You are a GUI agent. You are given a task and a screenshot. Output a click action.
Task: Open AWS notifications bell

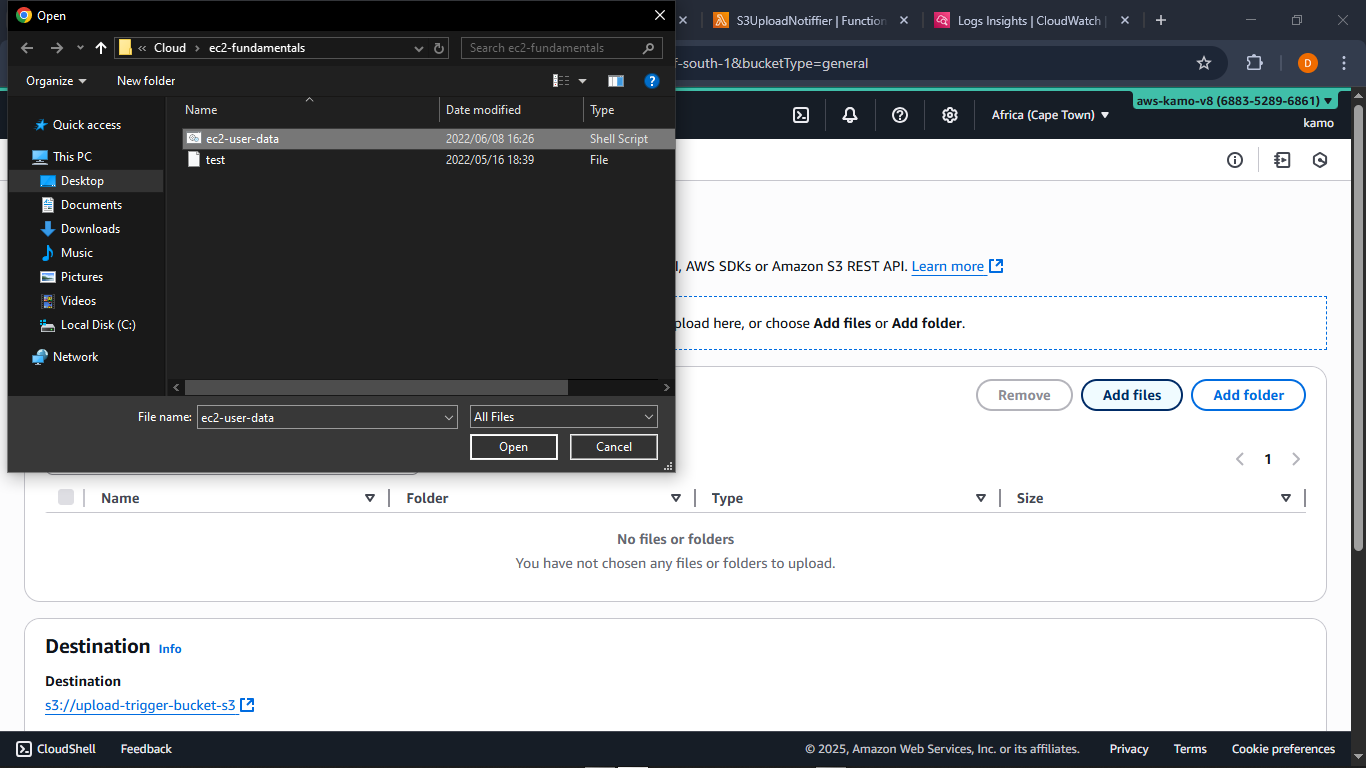click(x=850, y=115)
